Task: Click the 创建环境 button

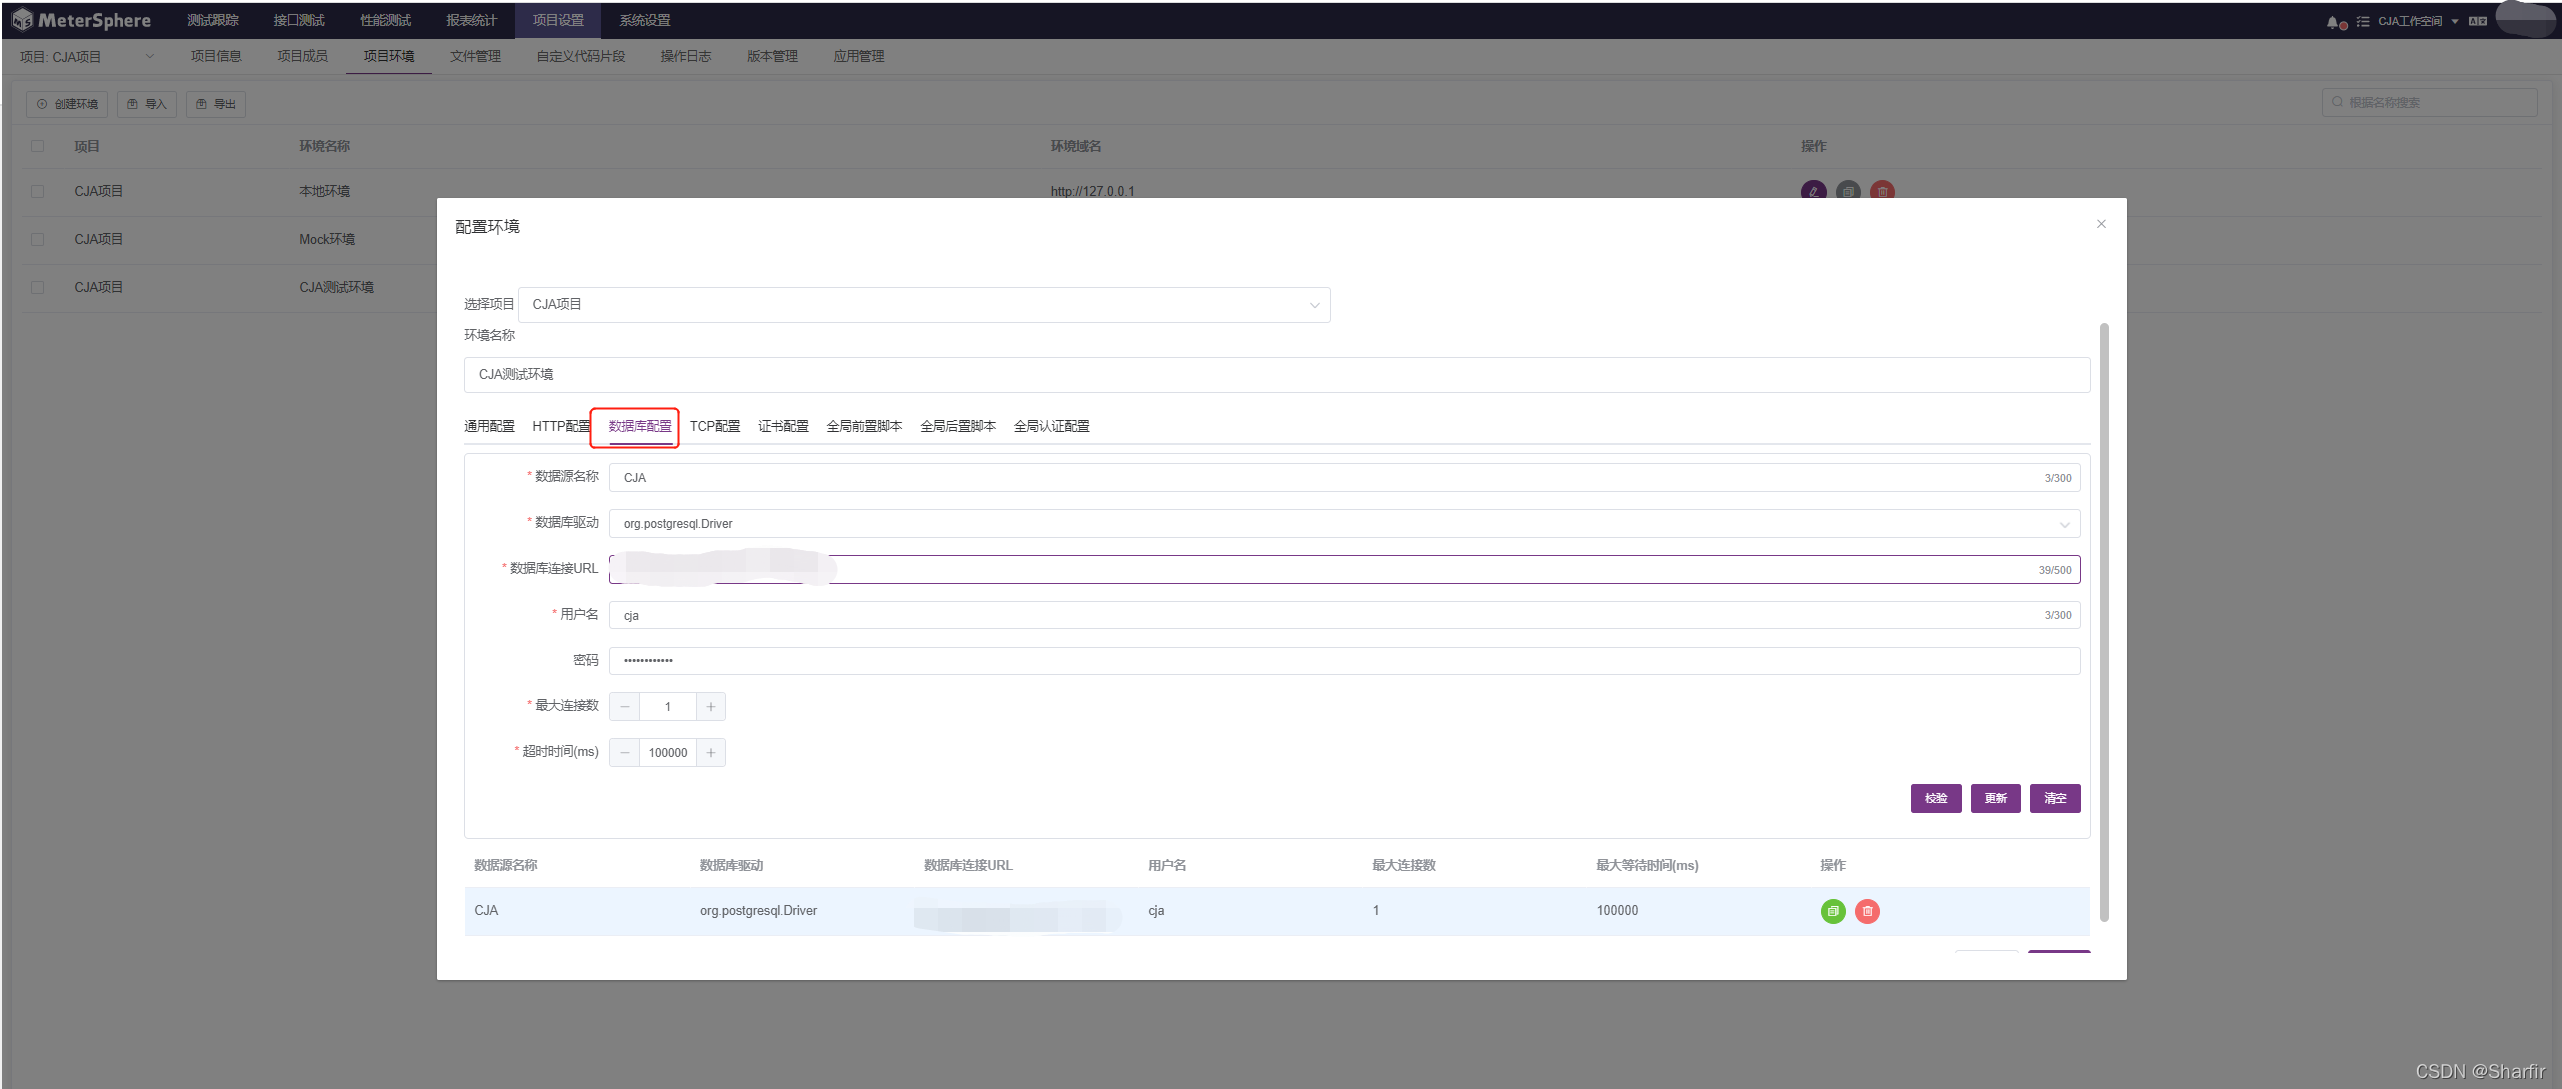Action: (x=67, y=104)
